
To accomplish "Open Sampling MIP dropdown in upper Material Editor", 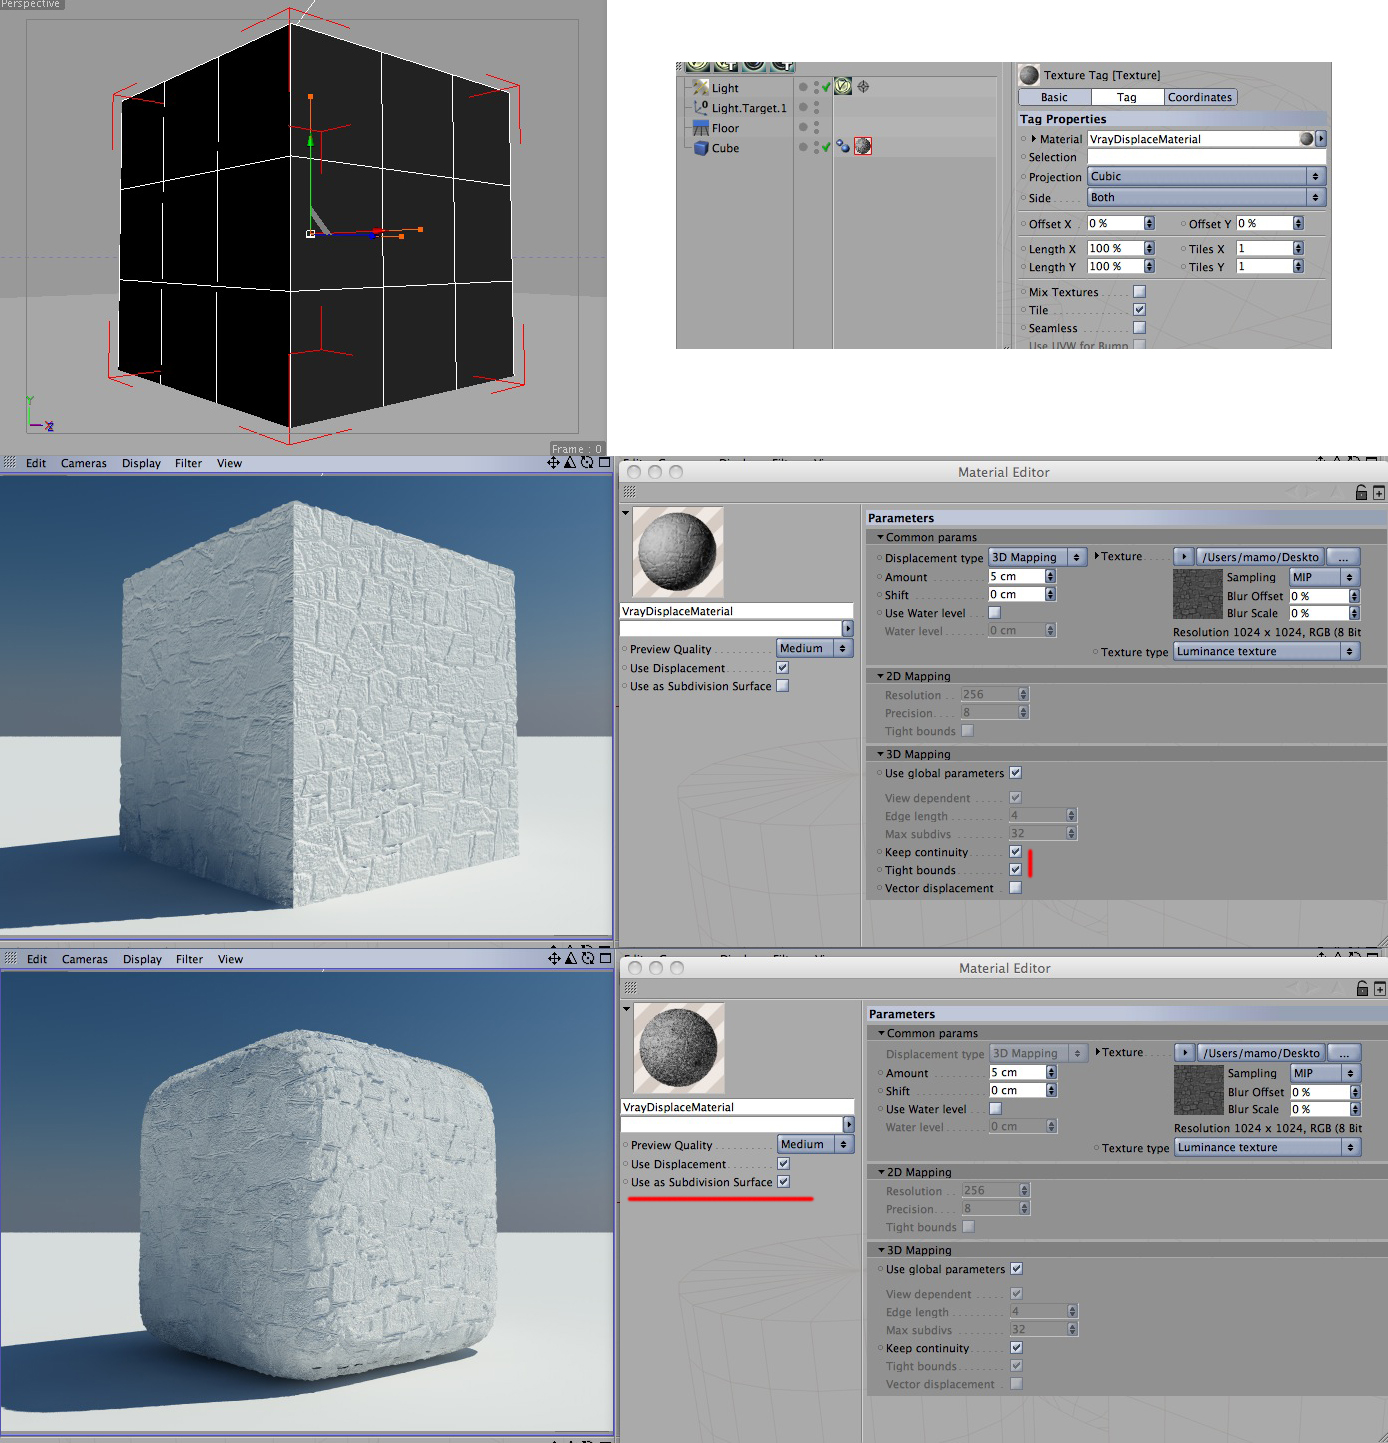I will coord(1324,577).
